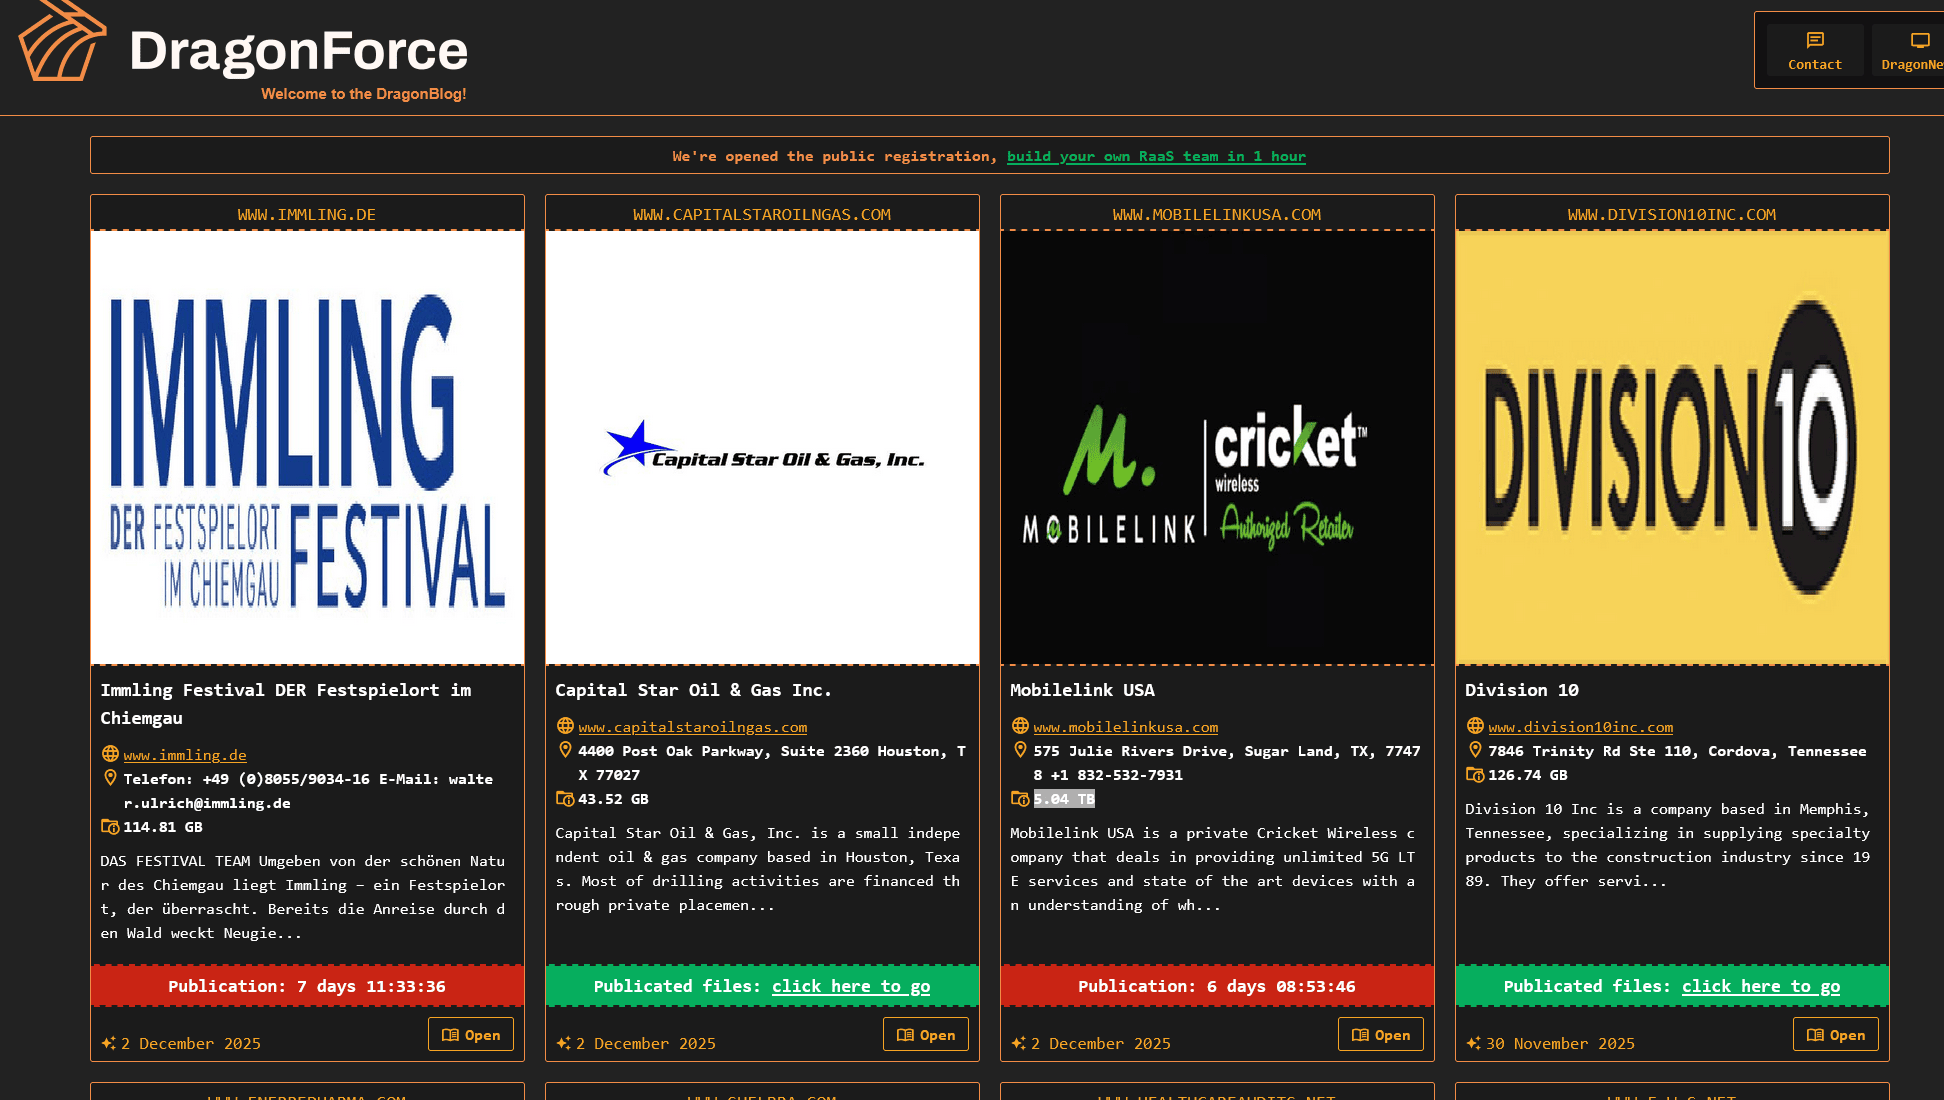Image resolution: width=1944 pixels, height=1100 pixels.
Task: Click the DragonForce logo icon
Action: pos(62,42)
